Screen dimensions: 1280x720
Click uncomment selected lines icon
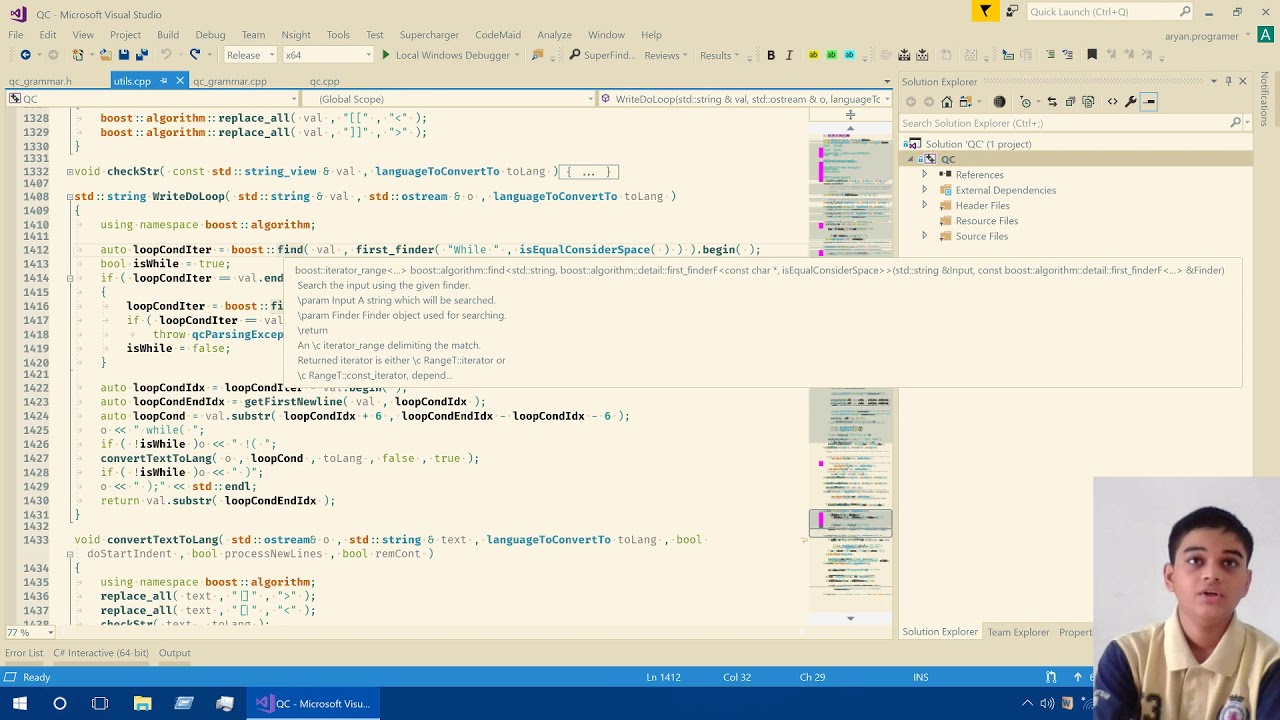tap(1068, 55)
